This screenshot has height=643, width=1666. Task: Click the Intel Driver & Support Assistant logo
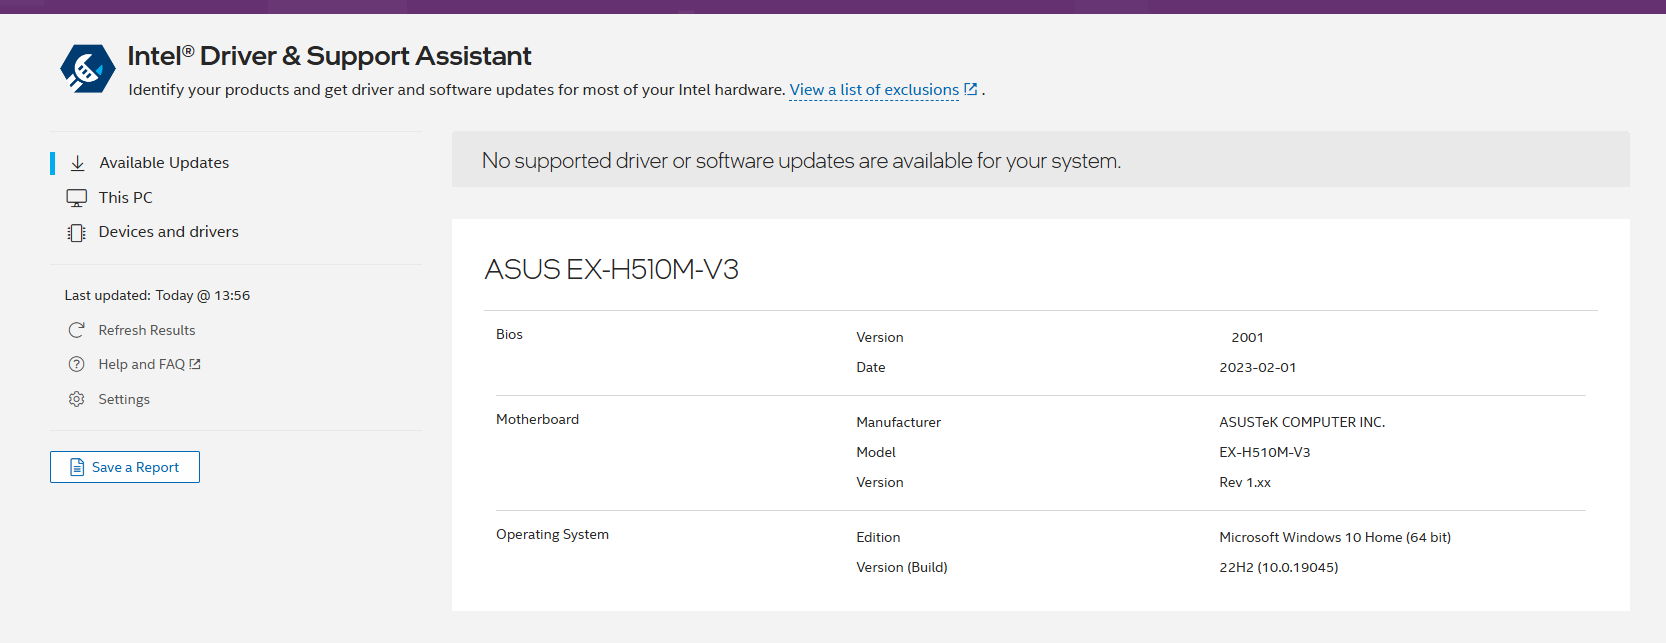pyautogui.click(x=87, y=69)
